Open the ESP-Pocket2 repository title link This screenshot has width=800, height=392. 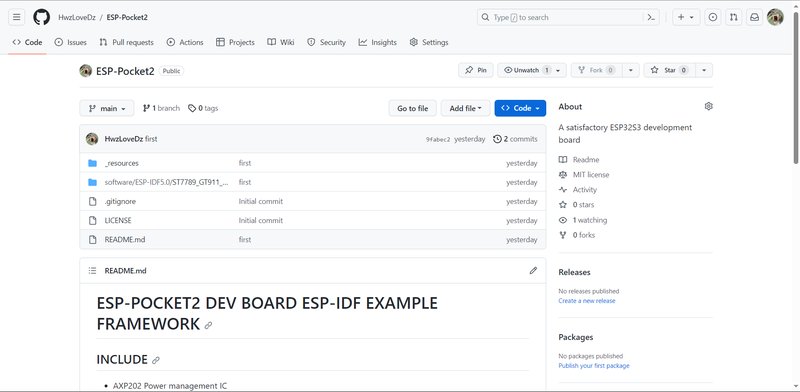(x=125, y=71)
